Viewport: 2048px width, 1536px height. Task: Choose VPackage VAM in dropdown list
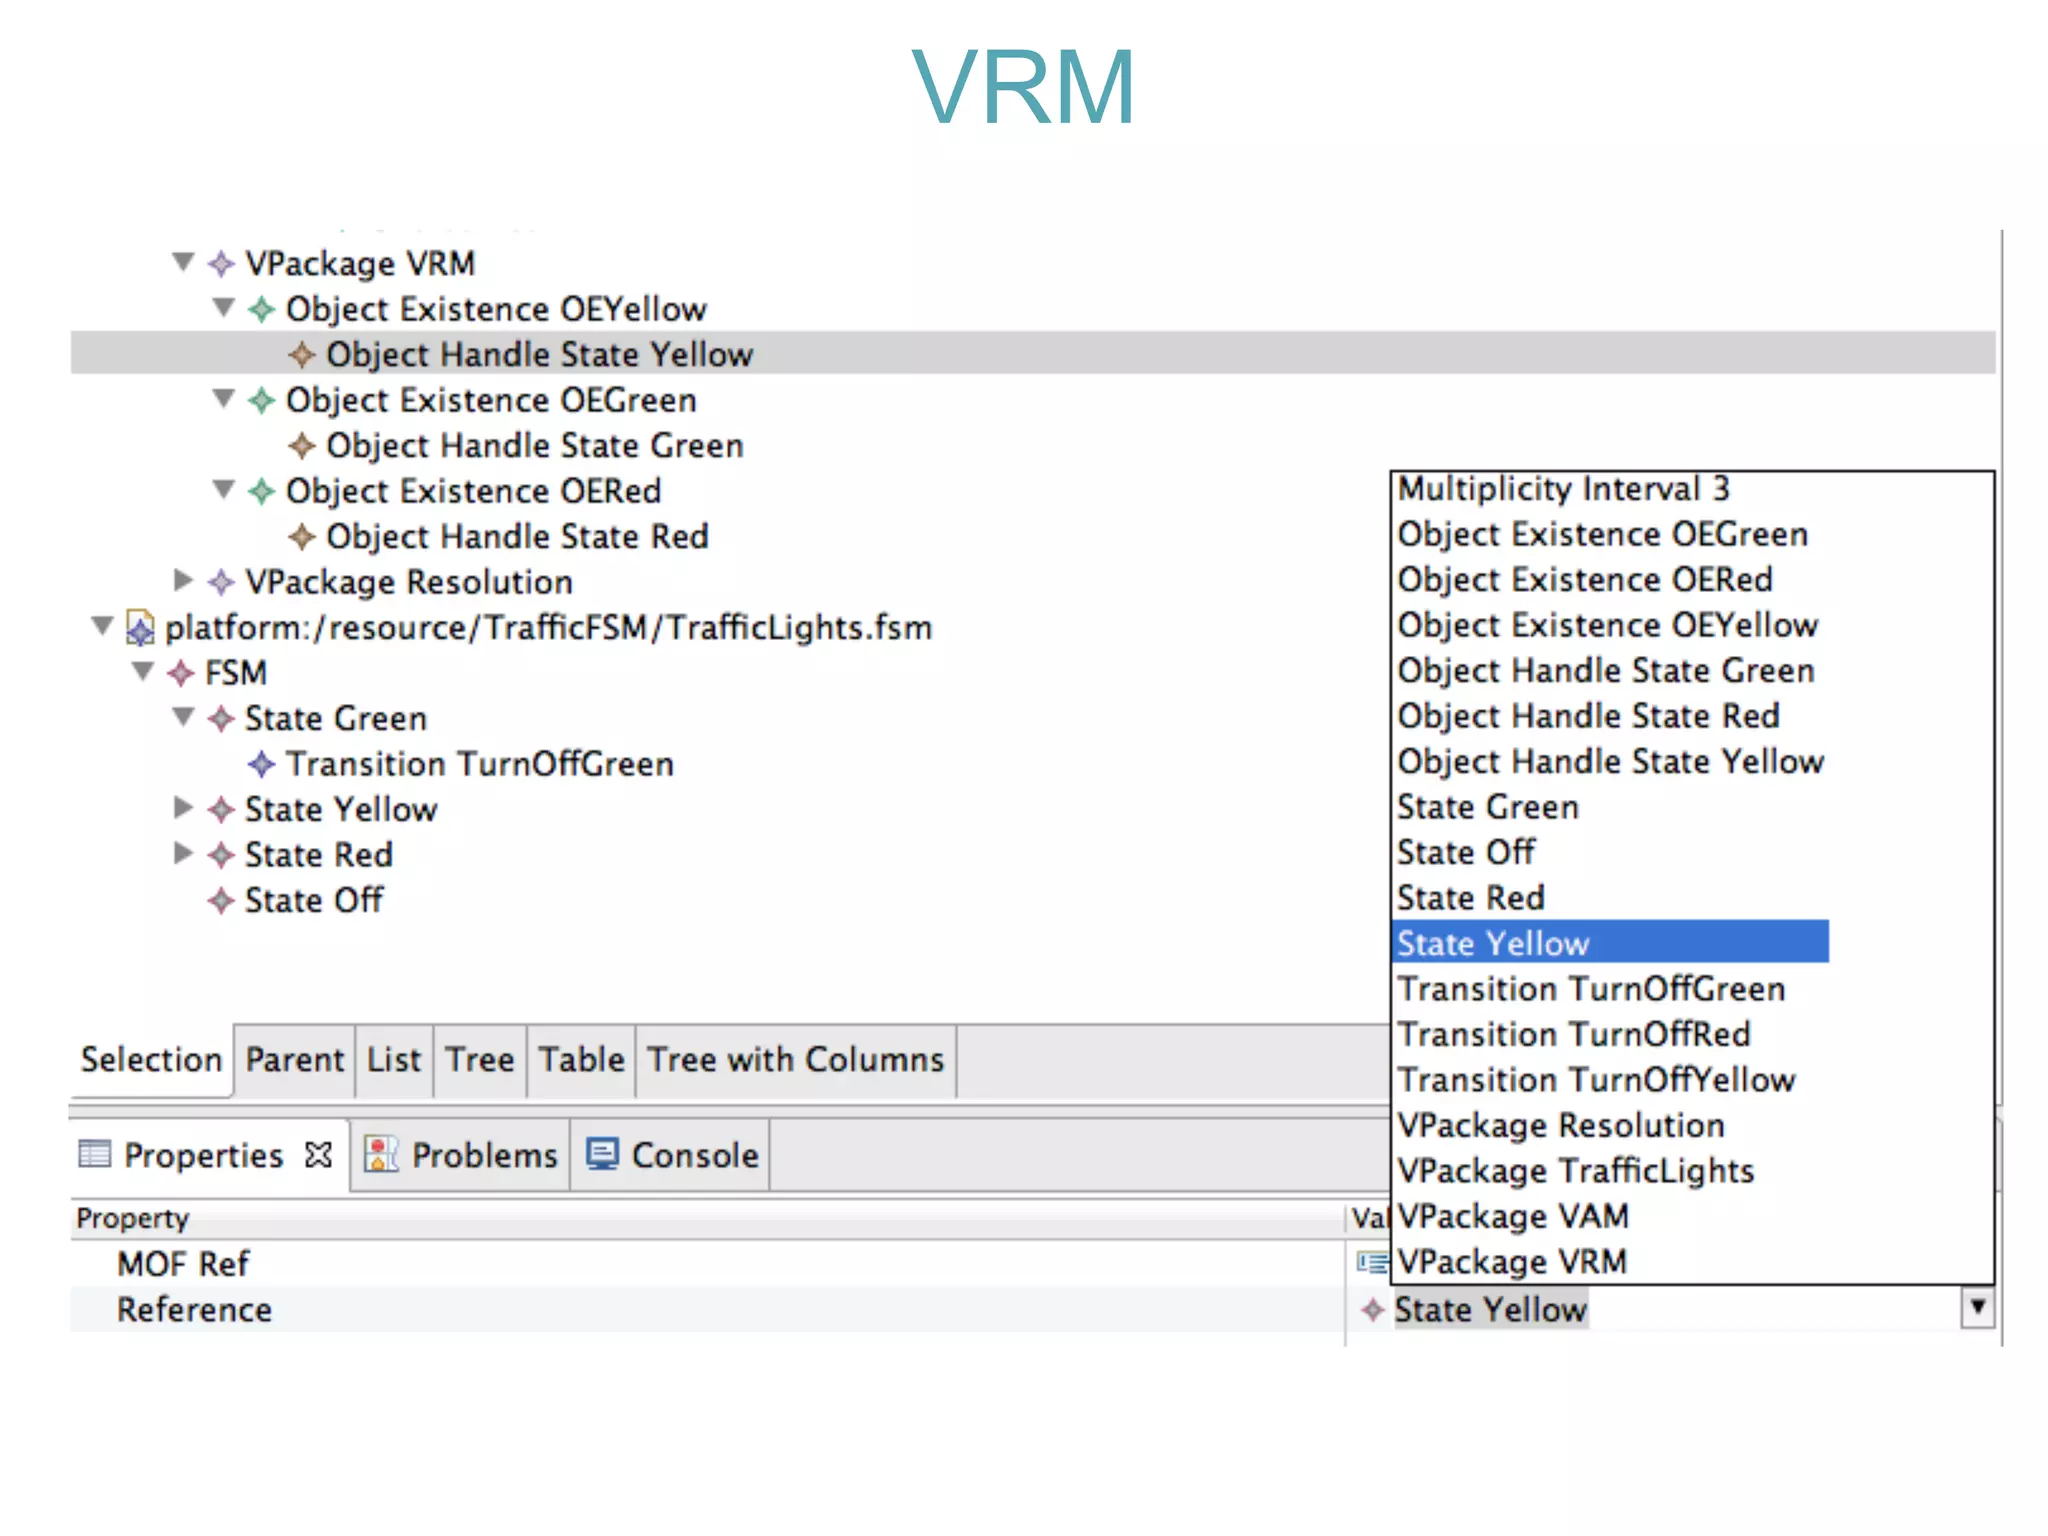[1512, 1217]
